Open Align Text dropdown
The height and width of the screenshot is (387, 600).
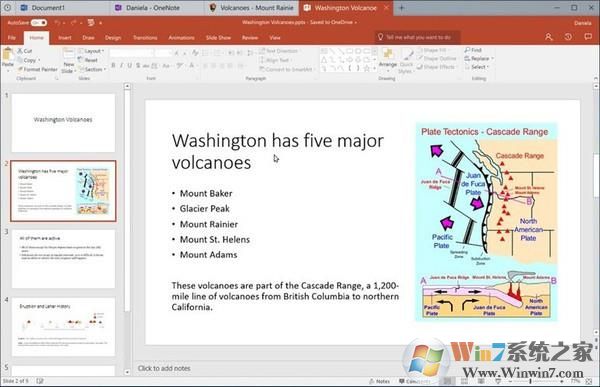(275, 60)
